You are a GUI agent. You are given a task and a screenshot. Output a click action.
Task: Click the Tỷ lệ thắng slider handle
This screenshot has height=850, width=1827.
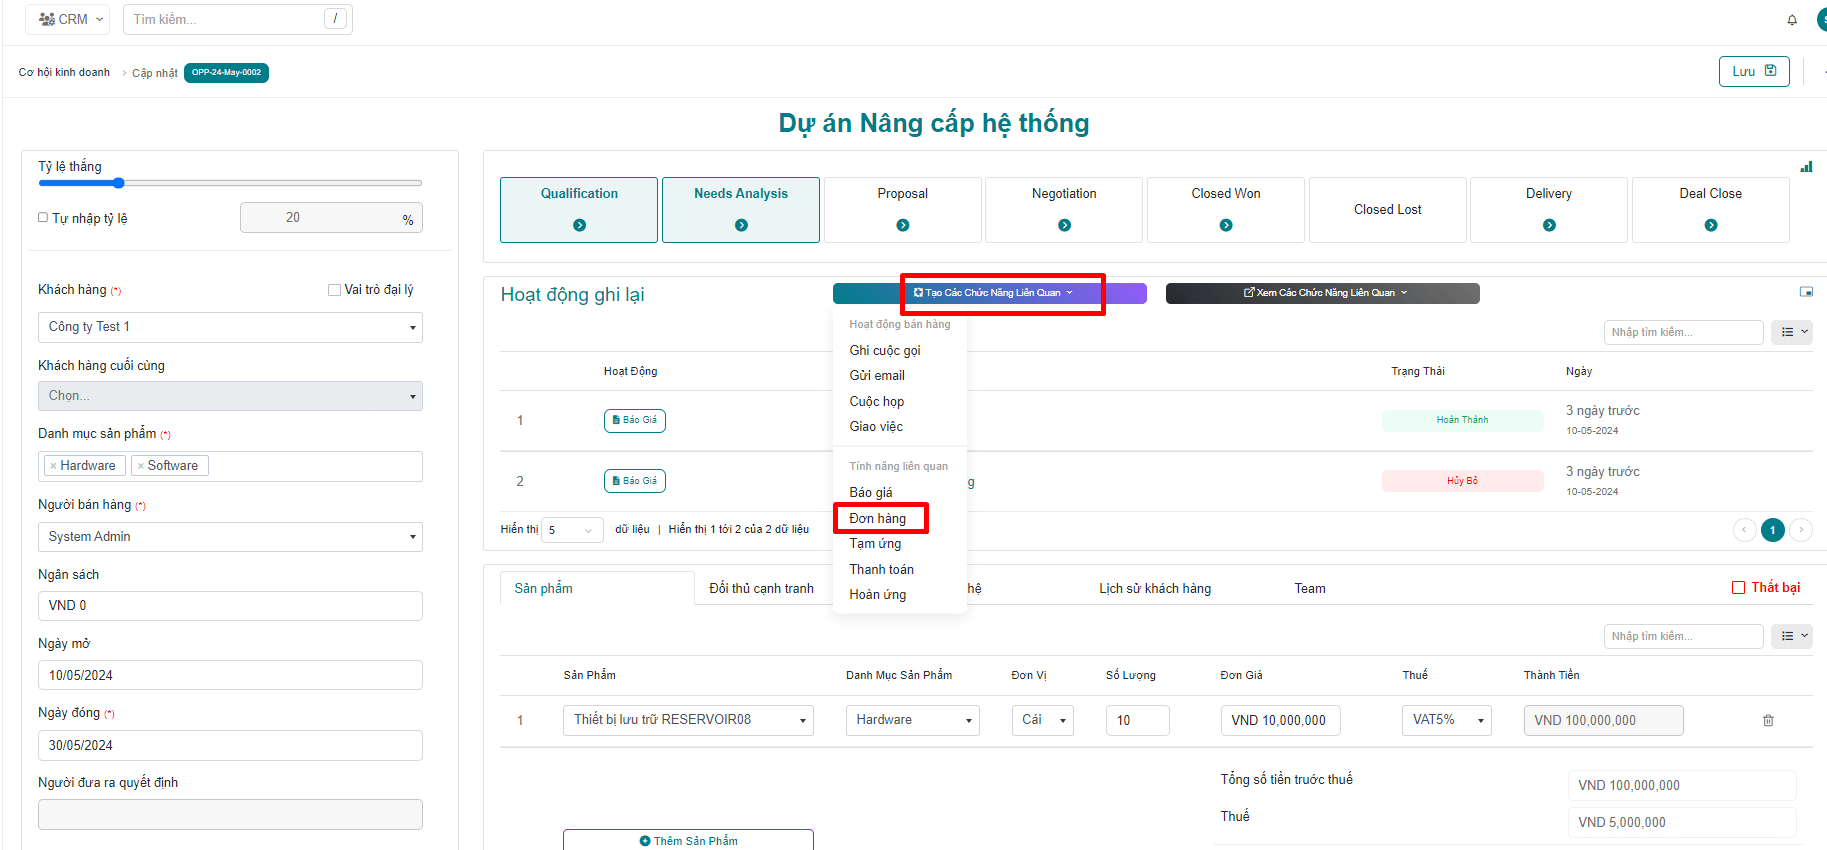click(x=119, y=183)
